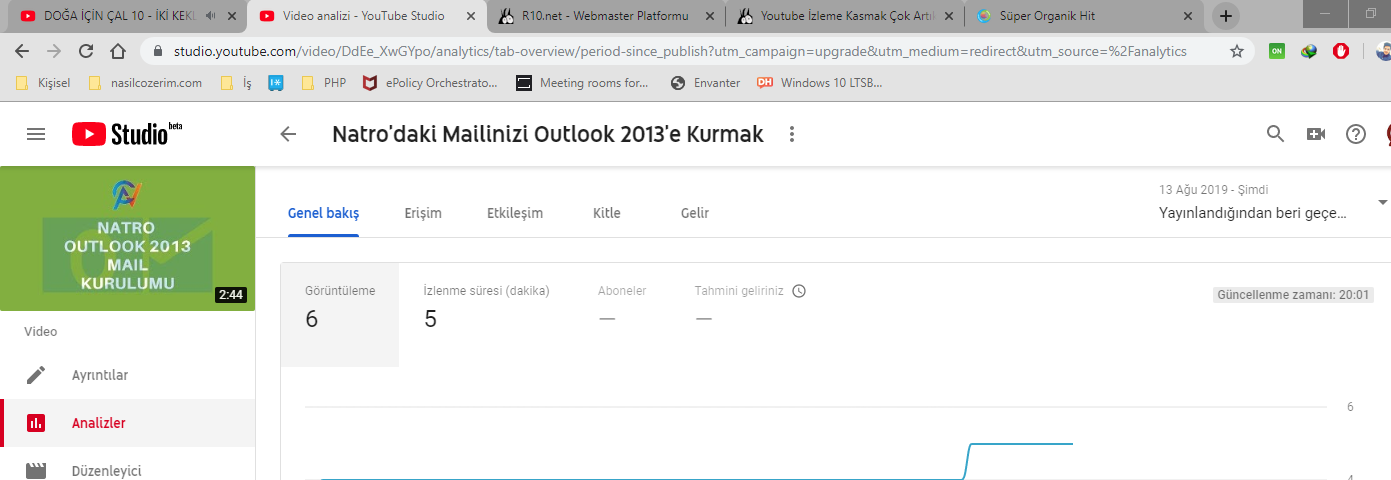Click the YouTube Studio logo
Screen dimensions: 1391x480
(x=127, y=134)
